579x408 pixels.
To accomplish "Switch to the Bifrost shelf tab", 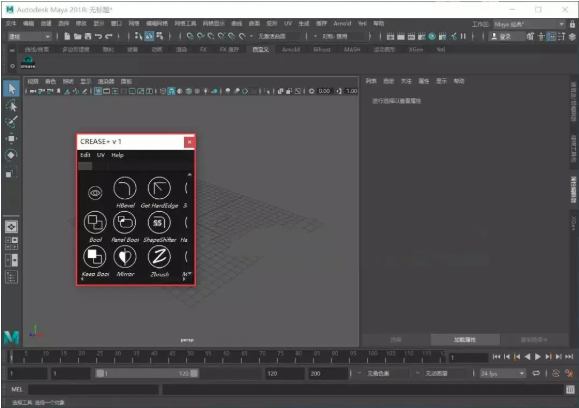I will coord(322,49).
